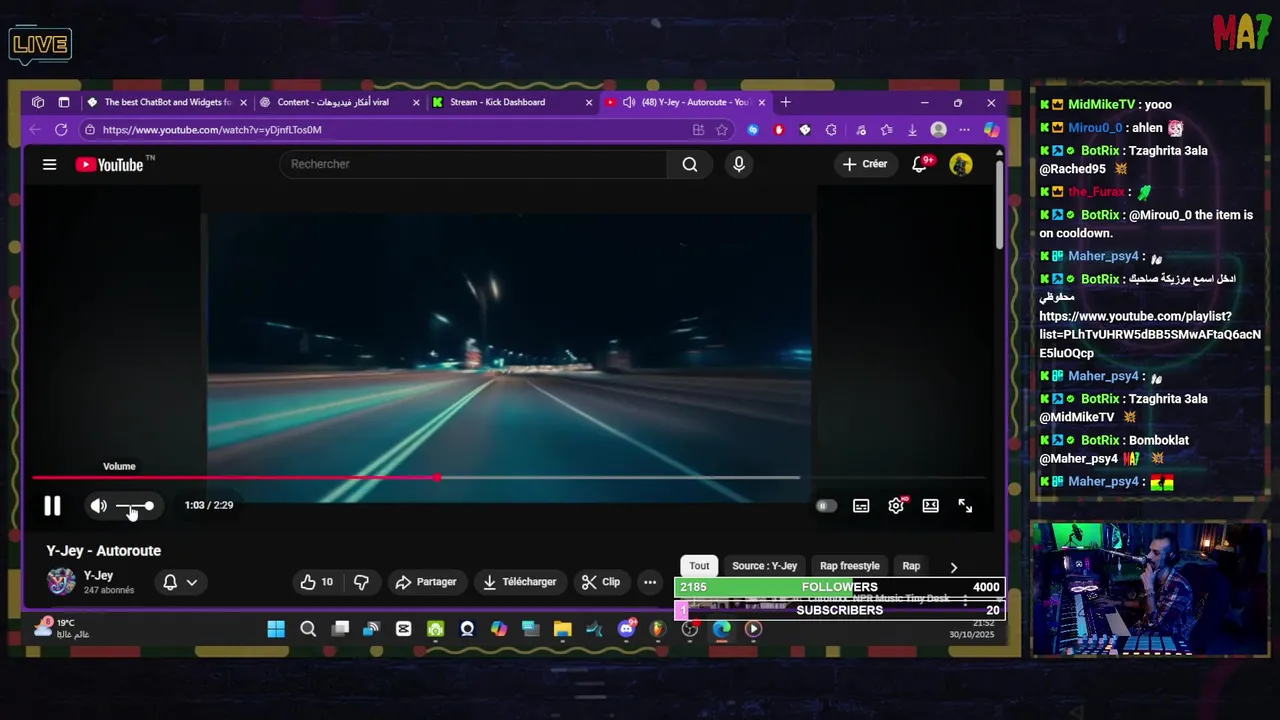
Task: Click the search magnifier button
Action: coord(690,164)
